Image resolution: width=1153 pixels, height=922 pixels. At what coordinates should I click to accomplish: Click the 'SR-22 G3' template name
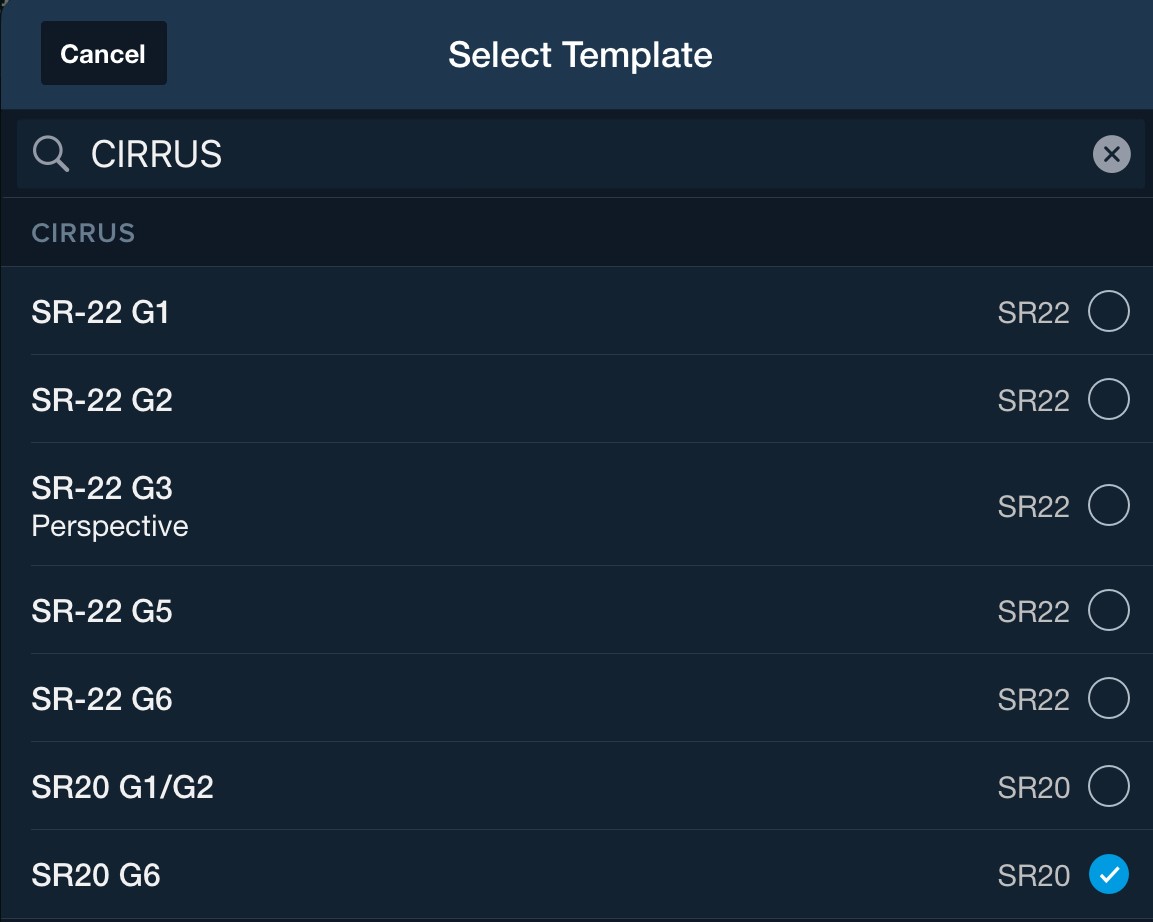[102, 488]
